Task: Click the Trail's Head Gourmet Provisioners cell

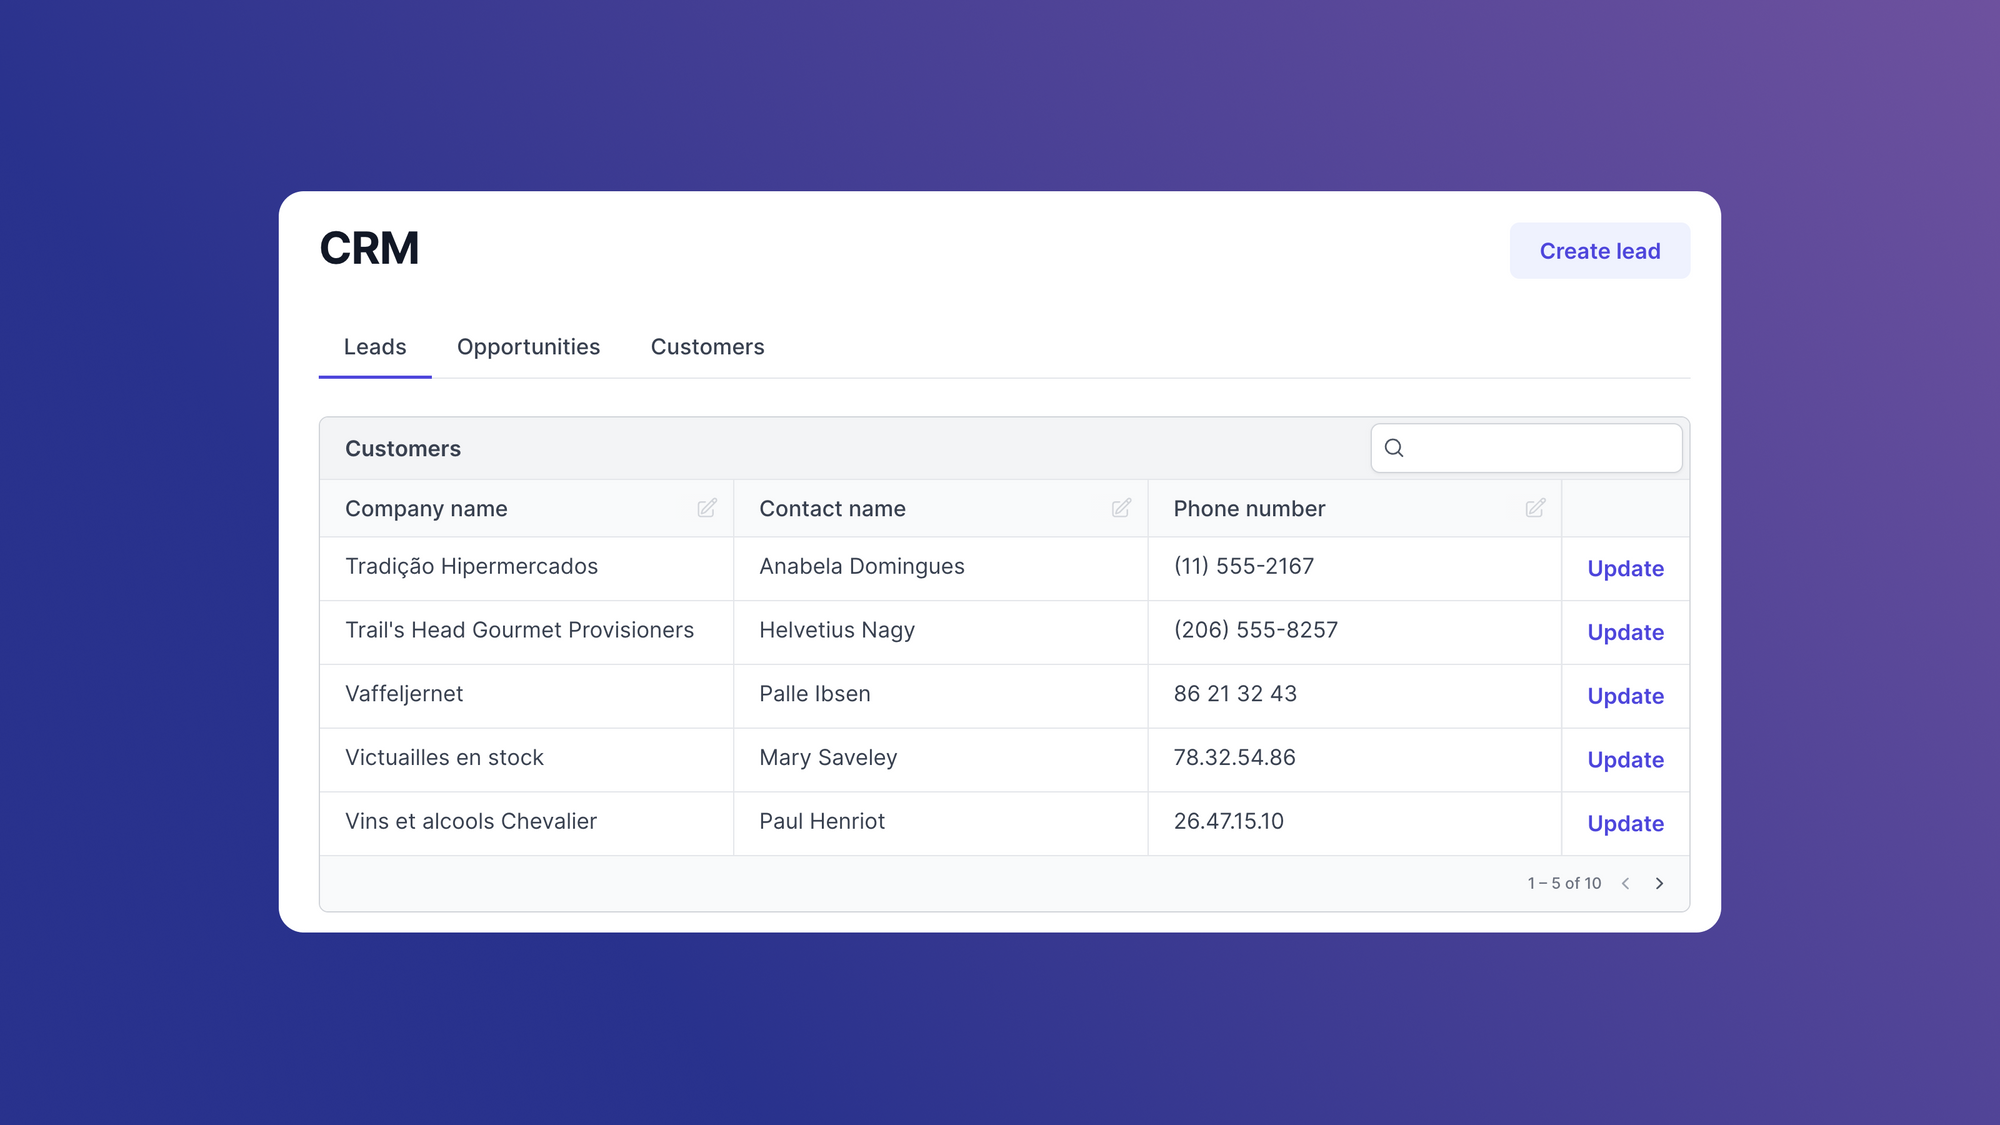Action: coord(526,632)
